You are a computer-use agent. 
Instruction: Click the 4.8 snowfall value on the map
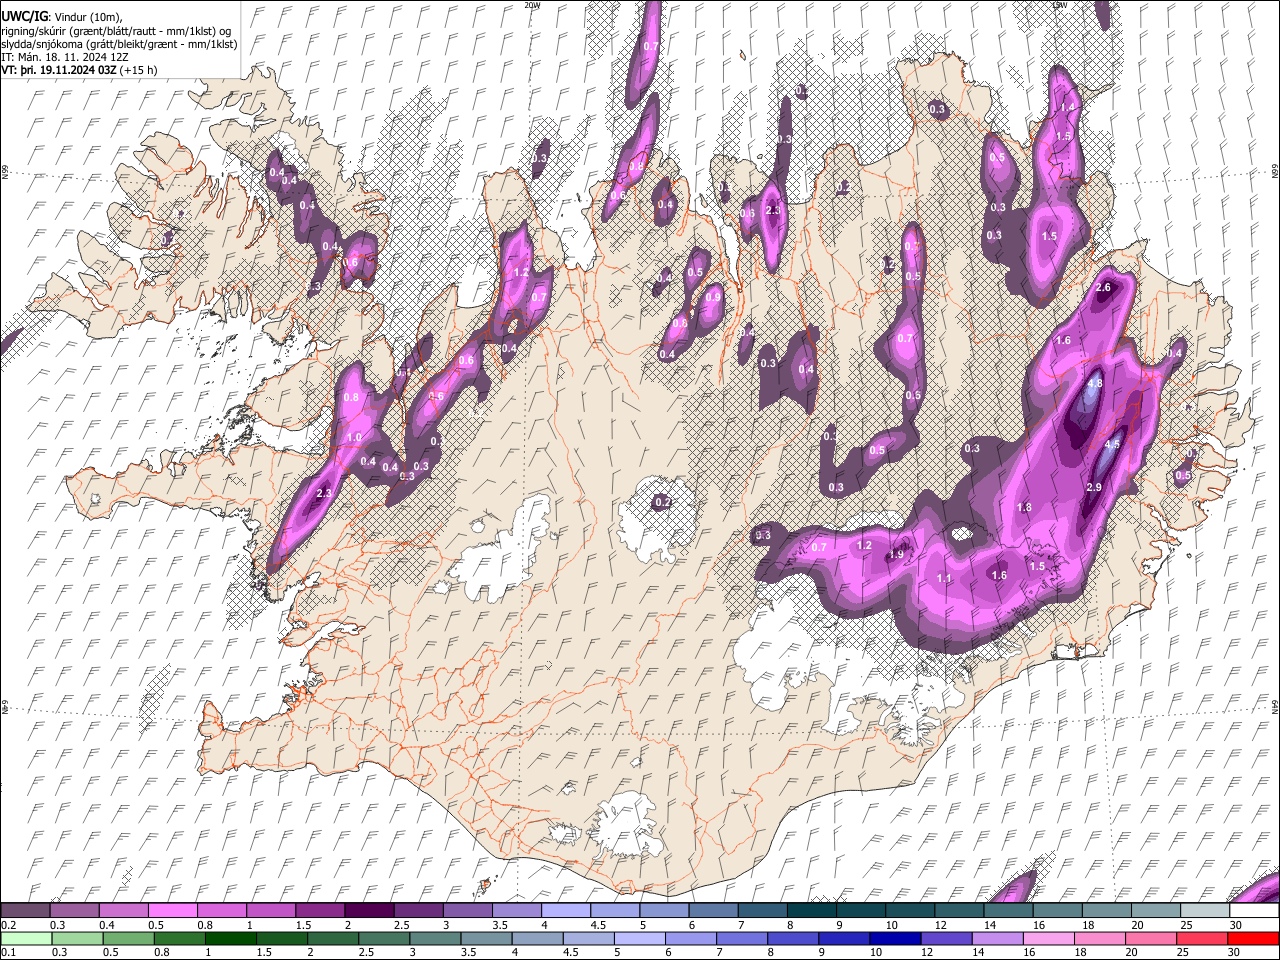(1094, 383)
